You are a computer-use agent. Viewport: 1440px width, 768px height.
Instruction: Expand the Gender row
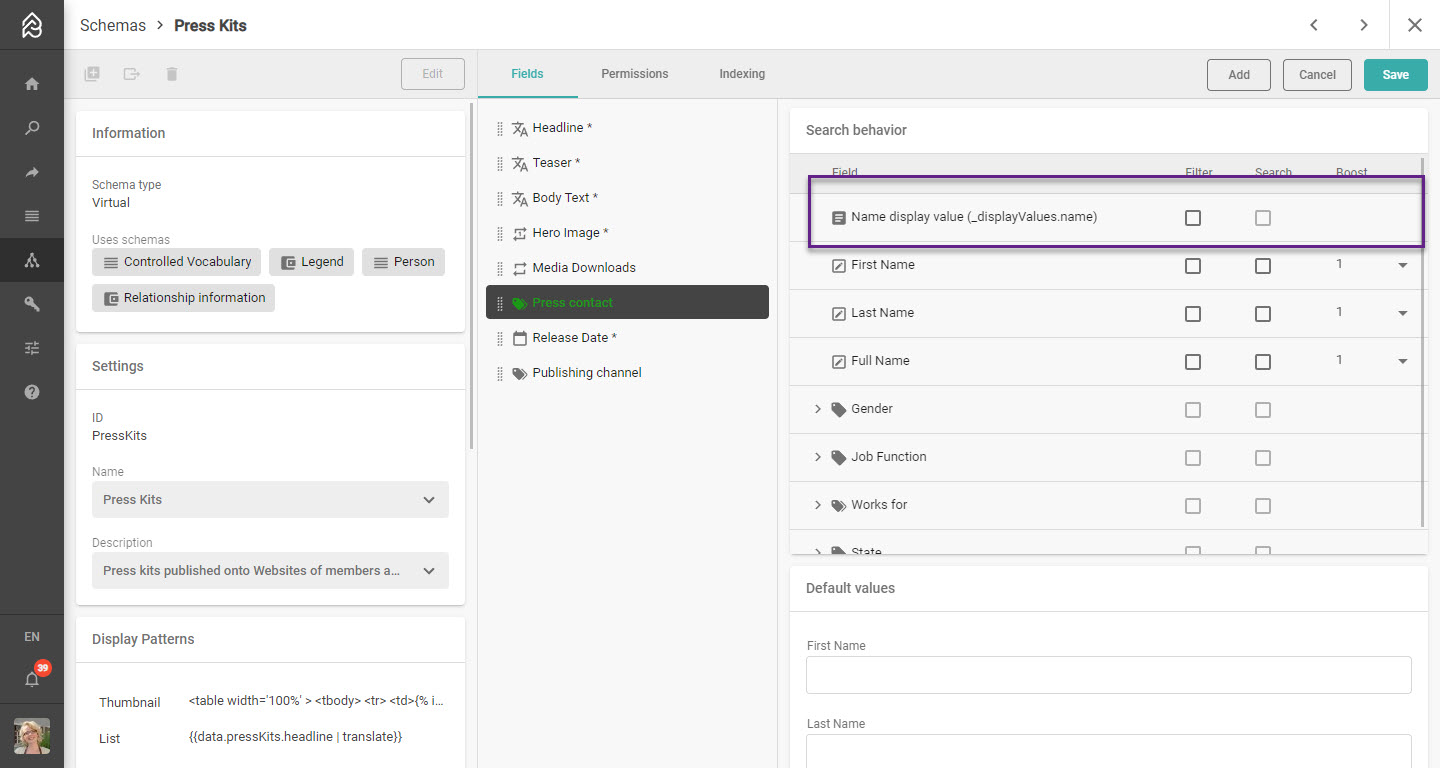pos(817,409)
